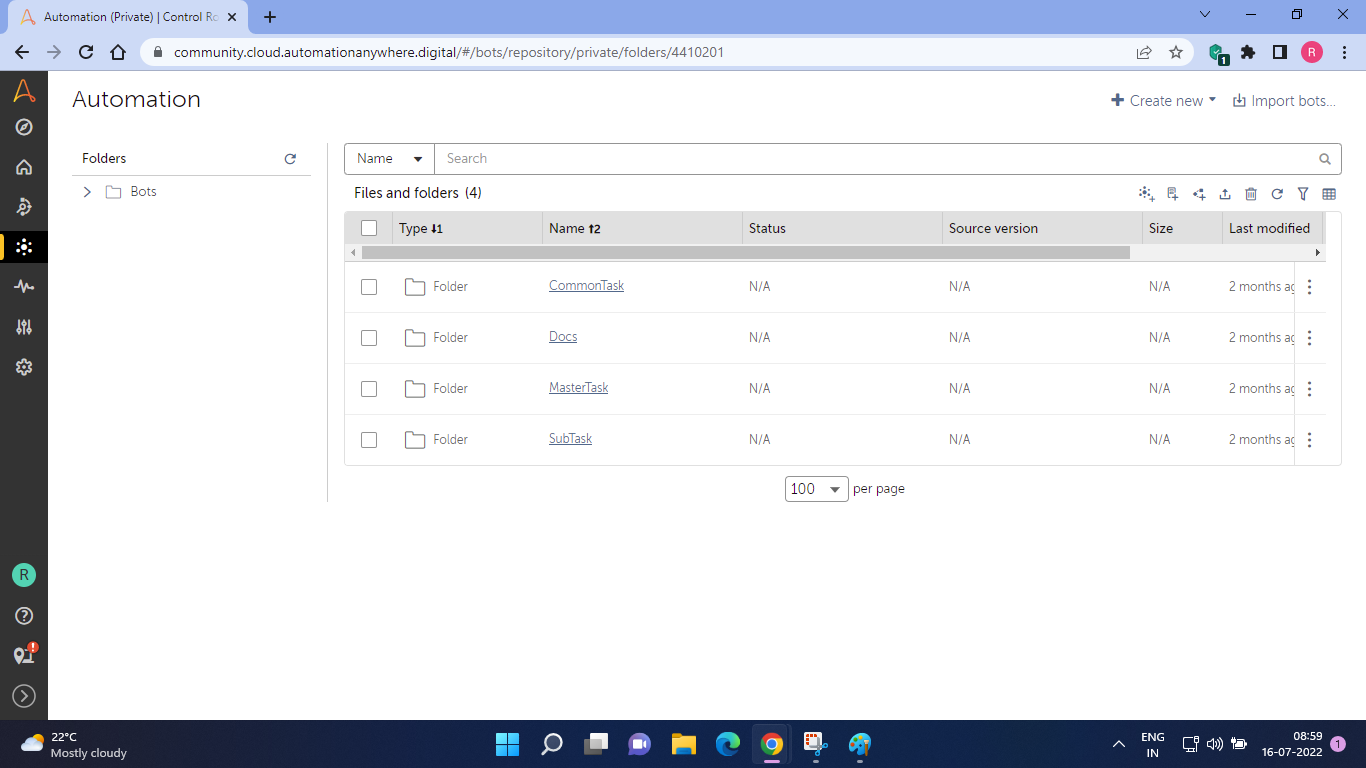The height and width of the screenshot is (768, 1366).
Task: Expand the Bots folder tree node
Action: click(87, 192)
